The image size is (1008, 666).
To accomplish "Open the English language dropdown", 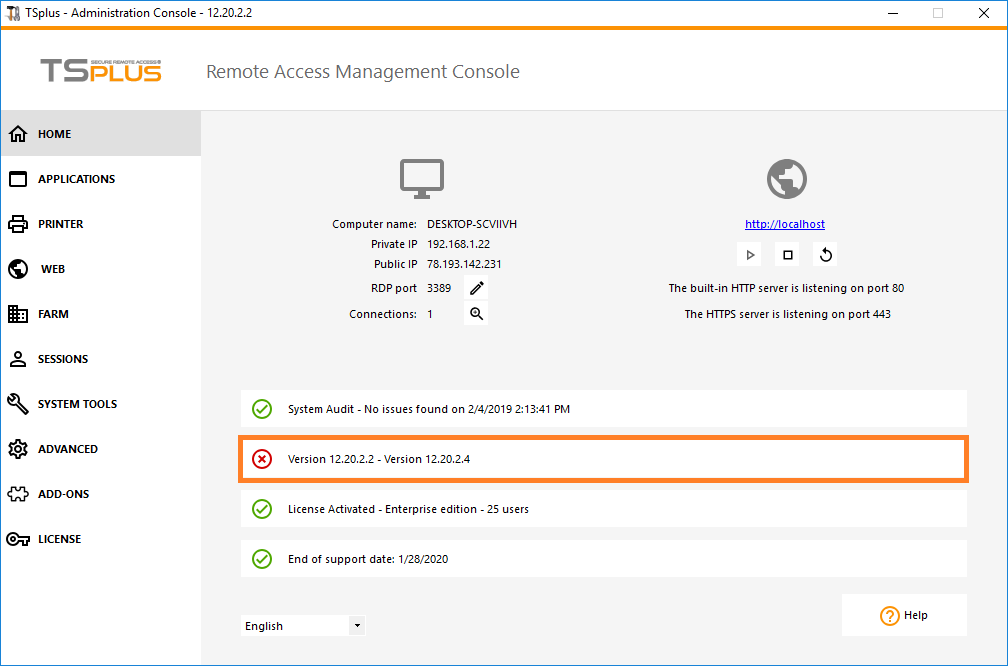I will click(x=303, y=626).
